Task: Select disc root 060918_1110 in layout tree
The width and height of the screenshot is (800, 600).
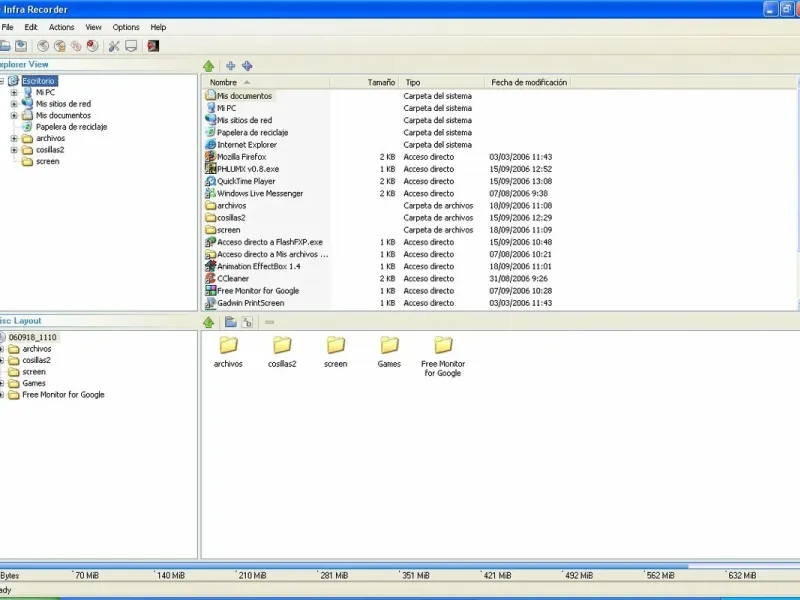Action: tap(33, 337)
